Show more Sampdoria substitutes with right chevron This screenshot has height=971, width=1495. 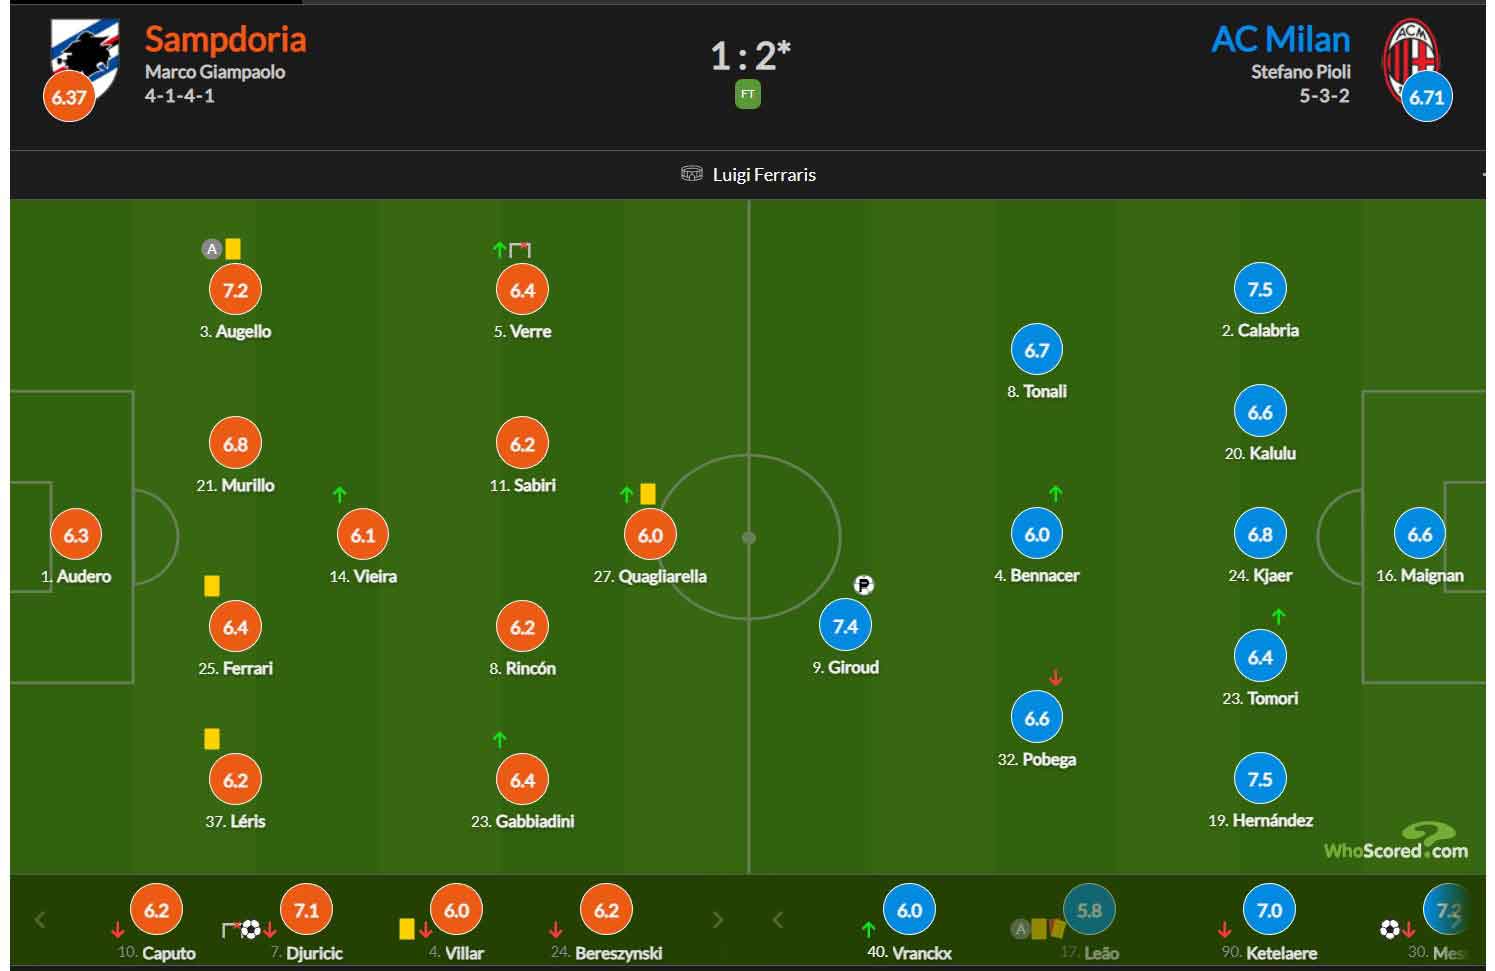tap(717, 919)
